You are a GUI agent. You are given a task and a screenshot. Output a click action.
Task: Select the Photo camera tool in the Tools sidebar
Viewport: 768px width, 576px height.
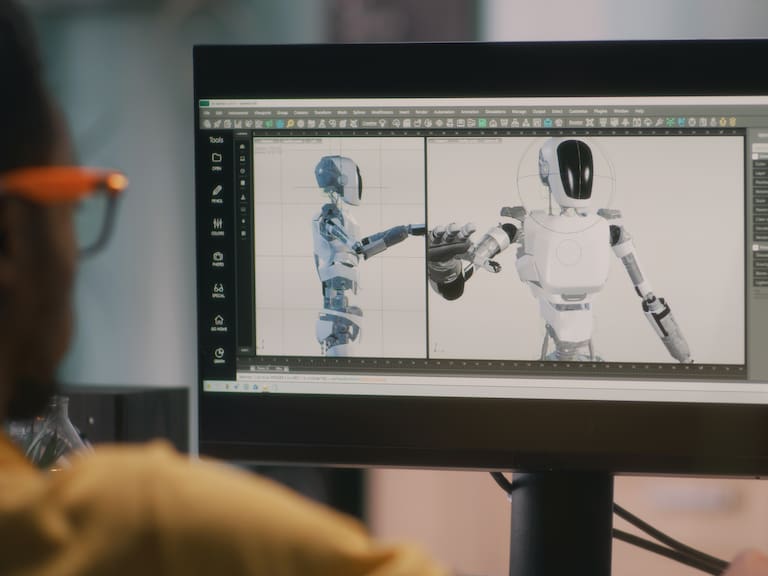click(x=218, y=259)
